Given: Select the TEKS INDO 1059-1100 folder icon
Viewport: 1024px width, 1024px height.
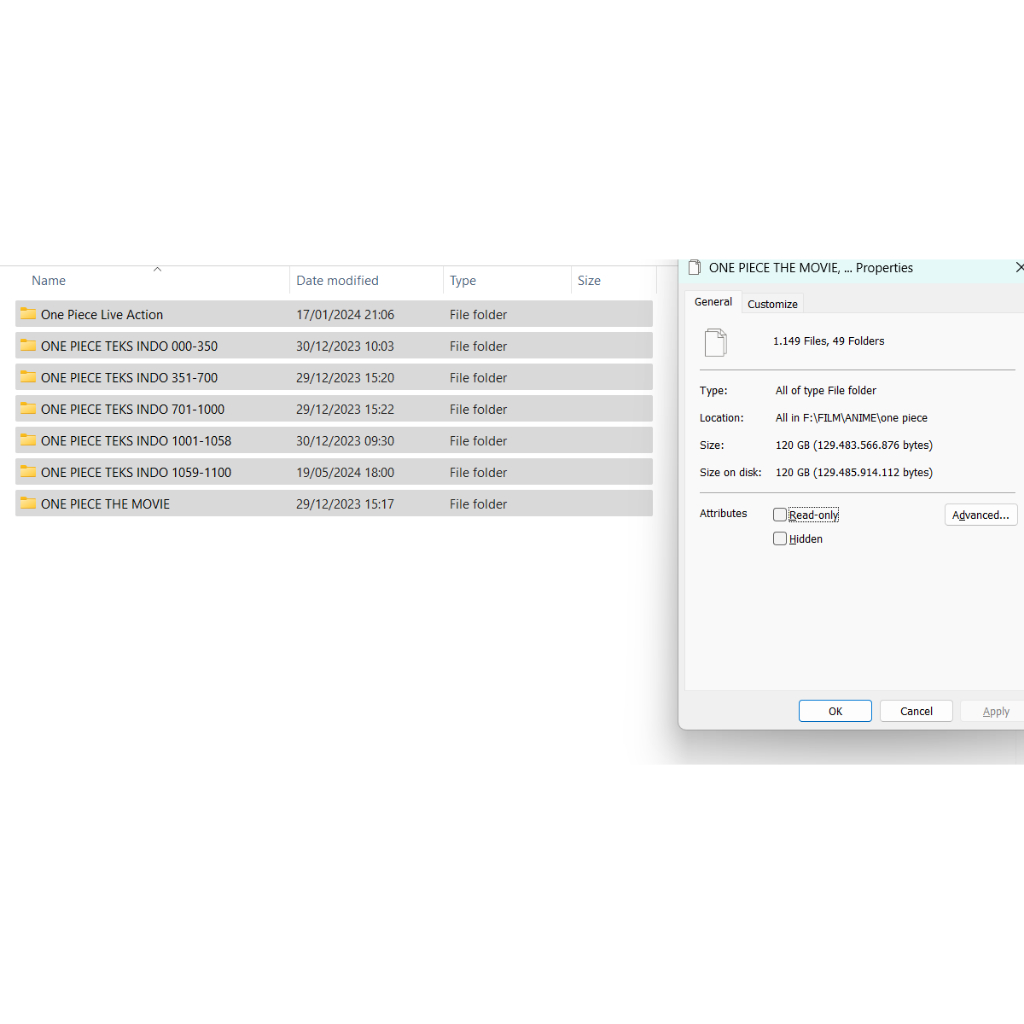Looking at the screenshot, I should click(28, 472).
